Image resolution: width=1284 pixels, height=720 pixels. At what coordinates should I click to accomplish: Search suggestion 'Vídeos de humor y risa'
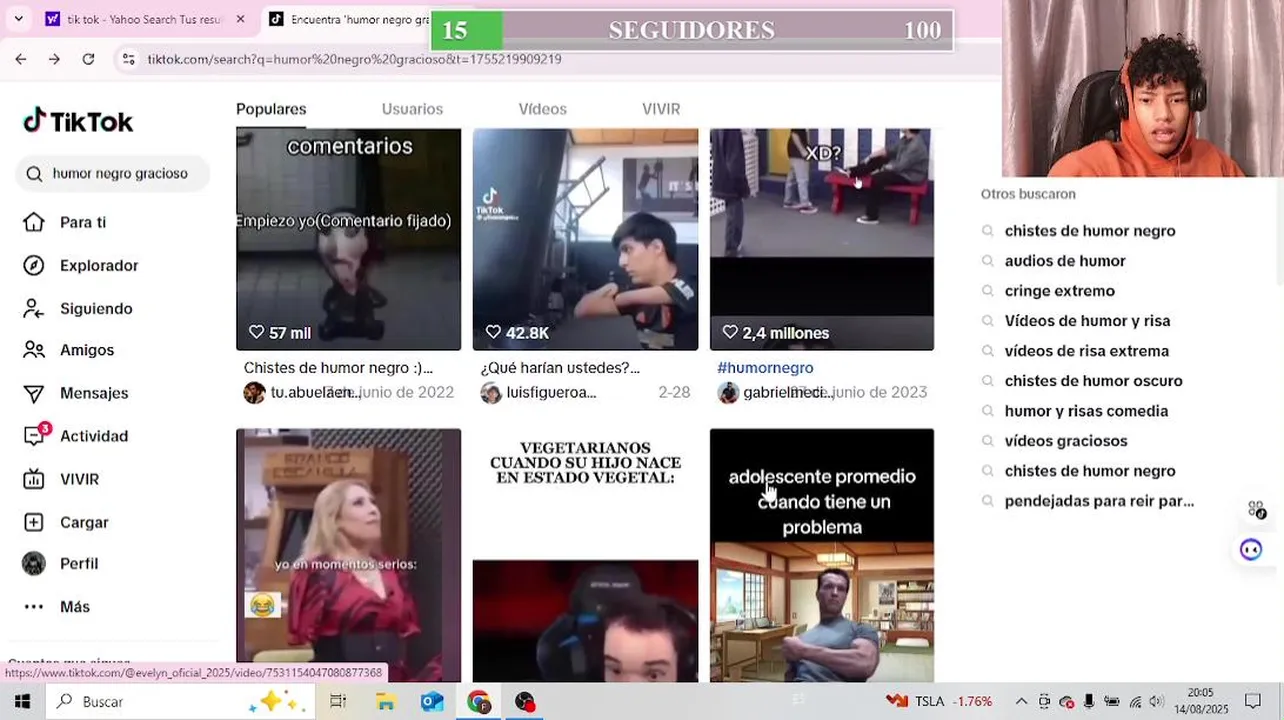(1087, 321)
